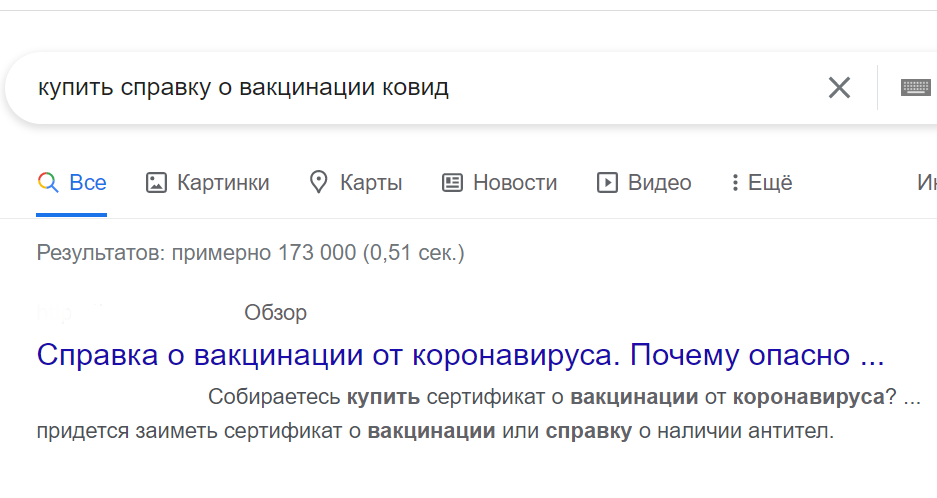Image resolution: width=937 pixels, height=498 pixels.
Task: Open the result 'Справка о вакцинации от коронавируса'
Action: pos(460,356)
